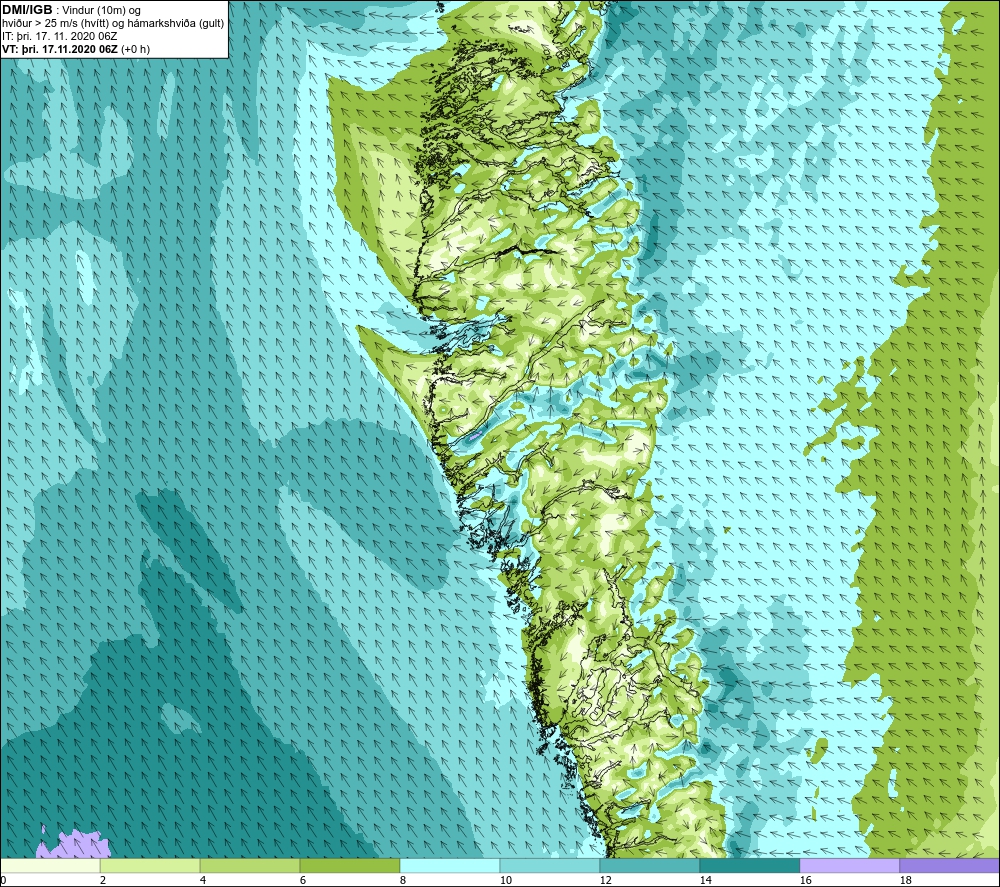The image size is (1000, 887).
Task: Click the 8–10 m/s pale cyan legend swatch
Action: [x=450, y=865]
